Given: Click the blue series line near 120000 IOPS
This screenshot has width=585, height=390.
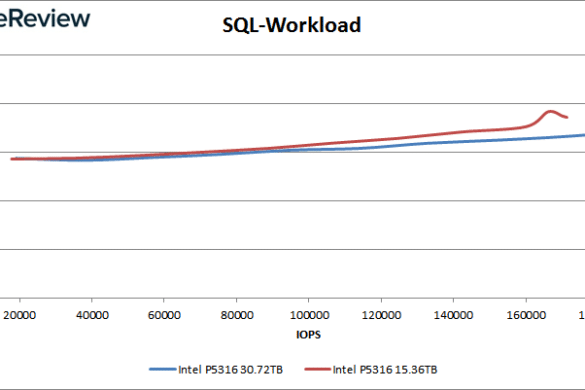Looking at the screenshot, I should point(381,147).
